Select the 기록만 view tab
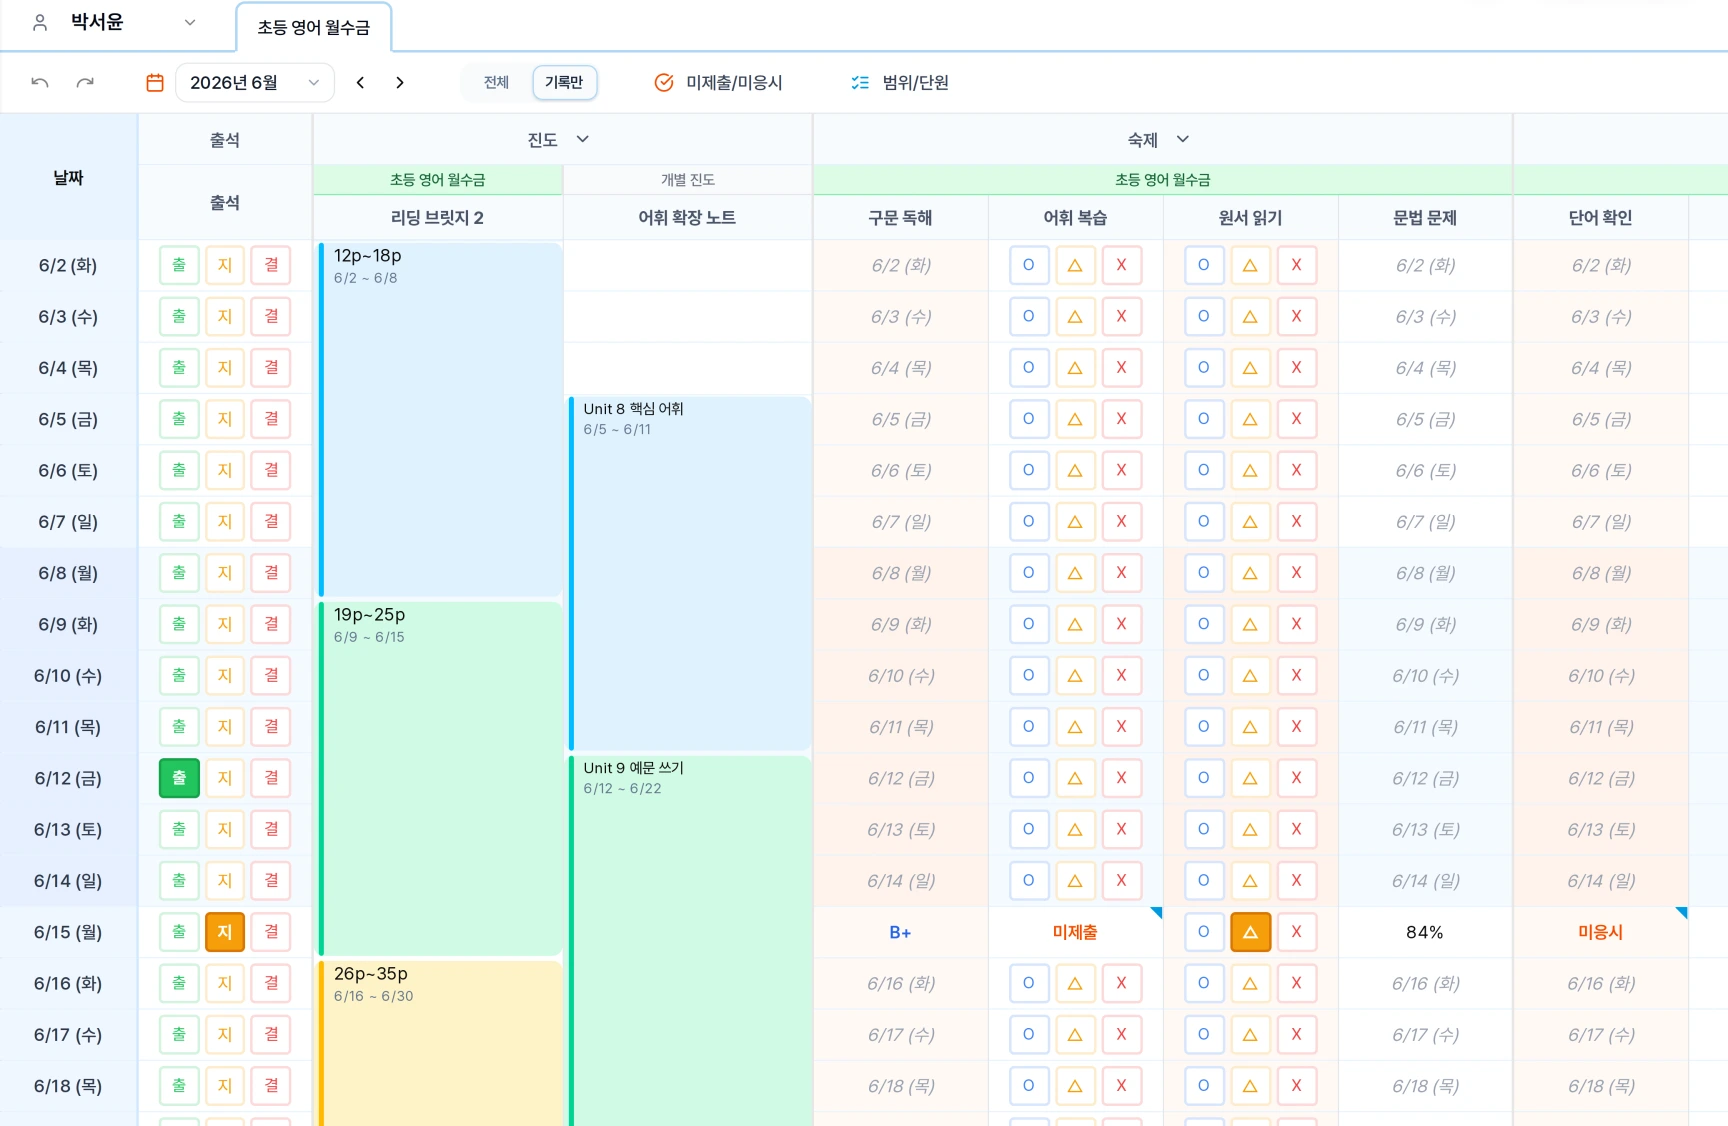The width and height of the screenshot is (1728, 1126). click(x=564, y=82)
